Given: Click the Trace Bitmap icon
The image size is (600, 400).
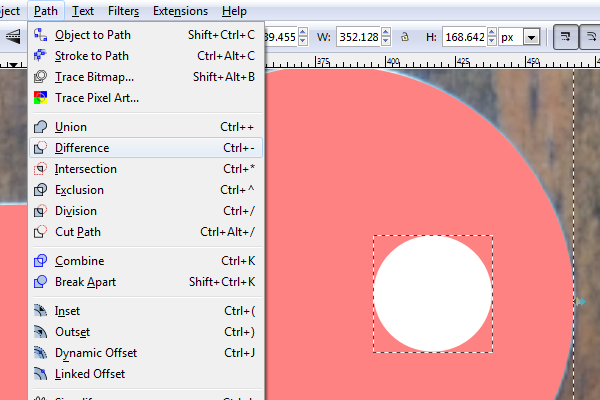Looking at the screenshot, I should point(40,77).
